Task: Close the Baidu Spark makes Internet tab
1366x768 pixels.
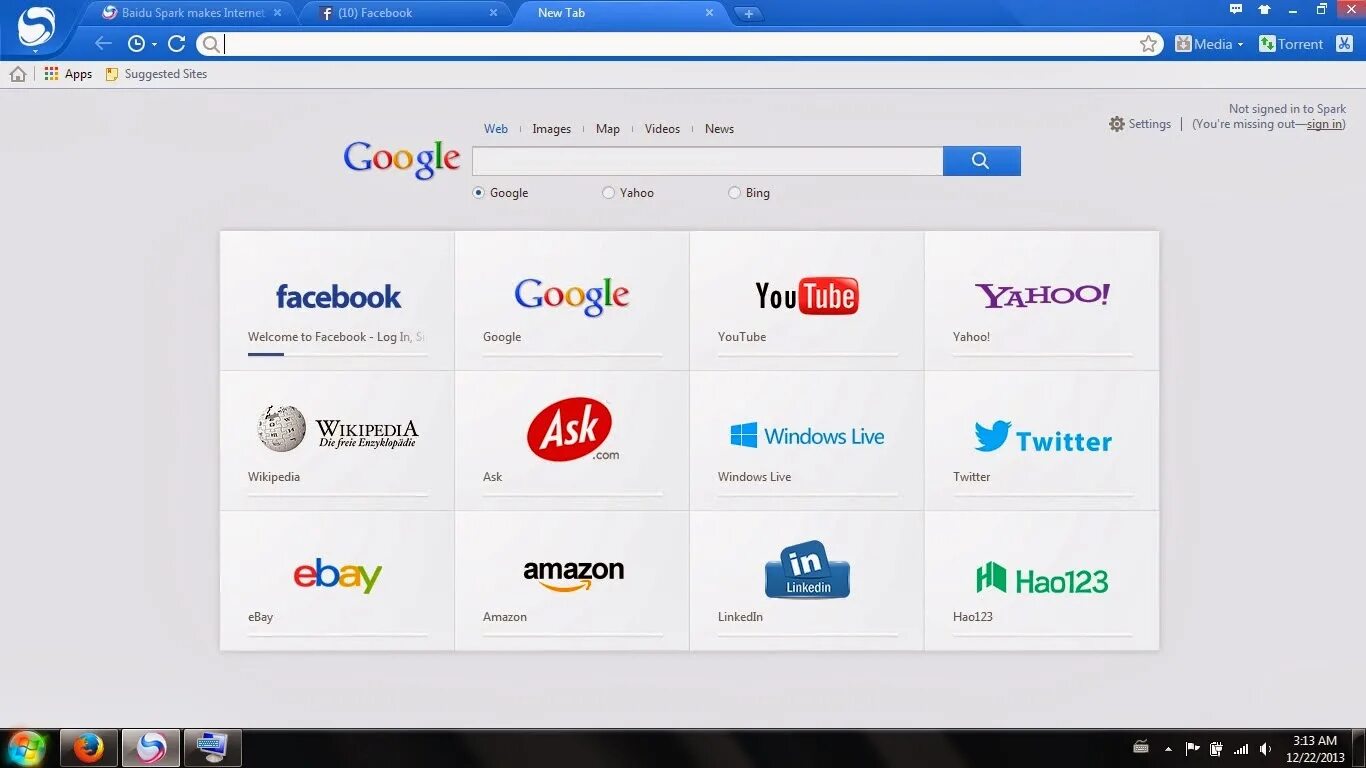Action: click(277, 13)
